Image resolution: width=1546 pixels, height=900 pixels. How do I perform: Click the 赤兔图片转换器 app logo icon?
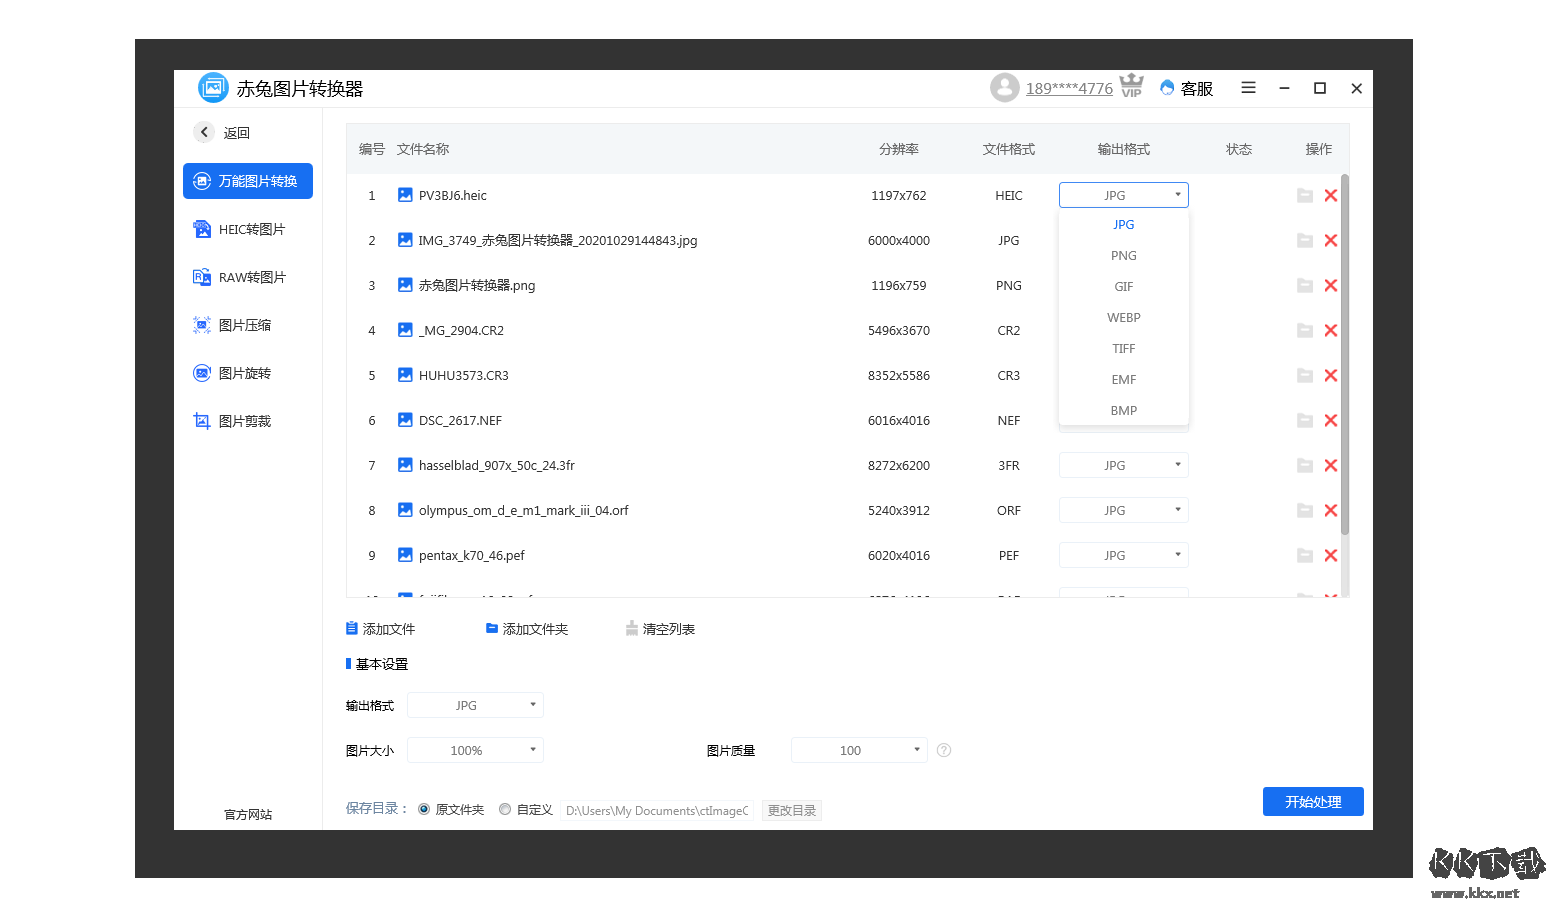pos(213,88)
